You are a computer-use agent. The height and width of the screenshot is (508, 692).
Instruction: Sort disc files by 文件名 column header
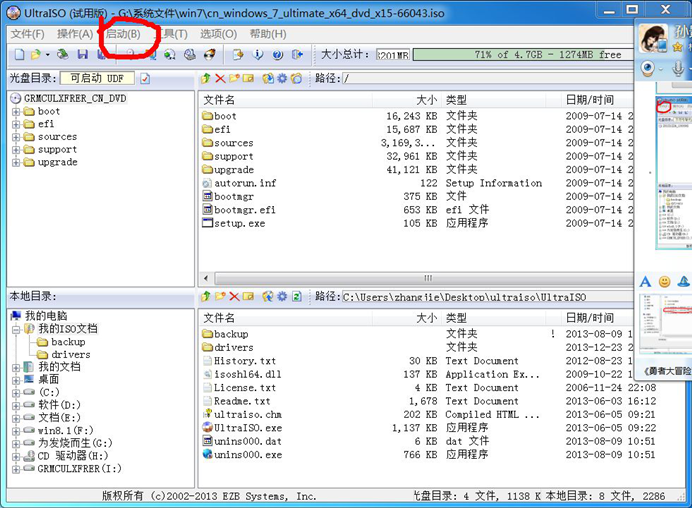click(x=286, y=100)
